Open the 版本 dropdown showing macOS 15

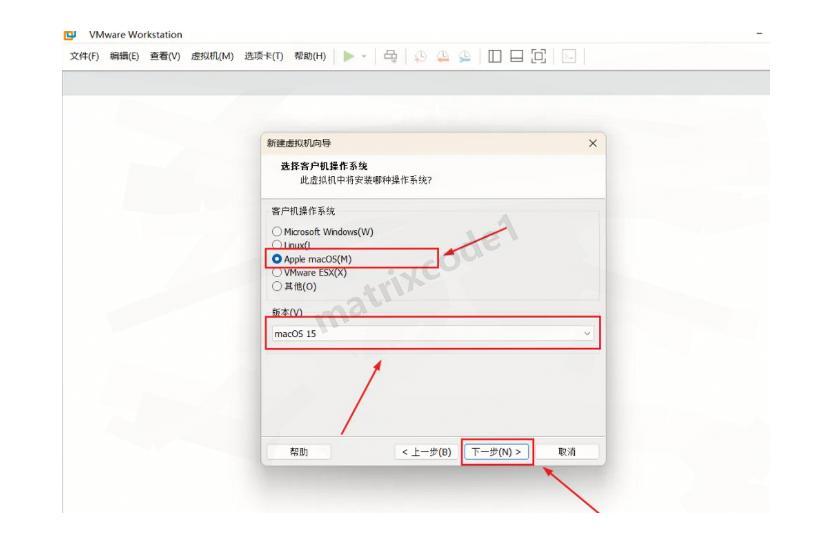click(x=432, y=333)
